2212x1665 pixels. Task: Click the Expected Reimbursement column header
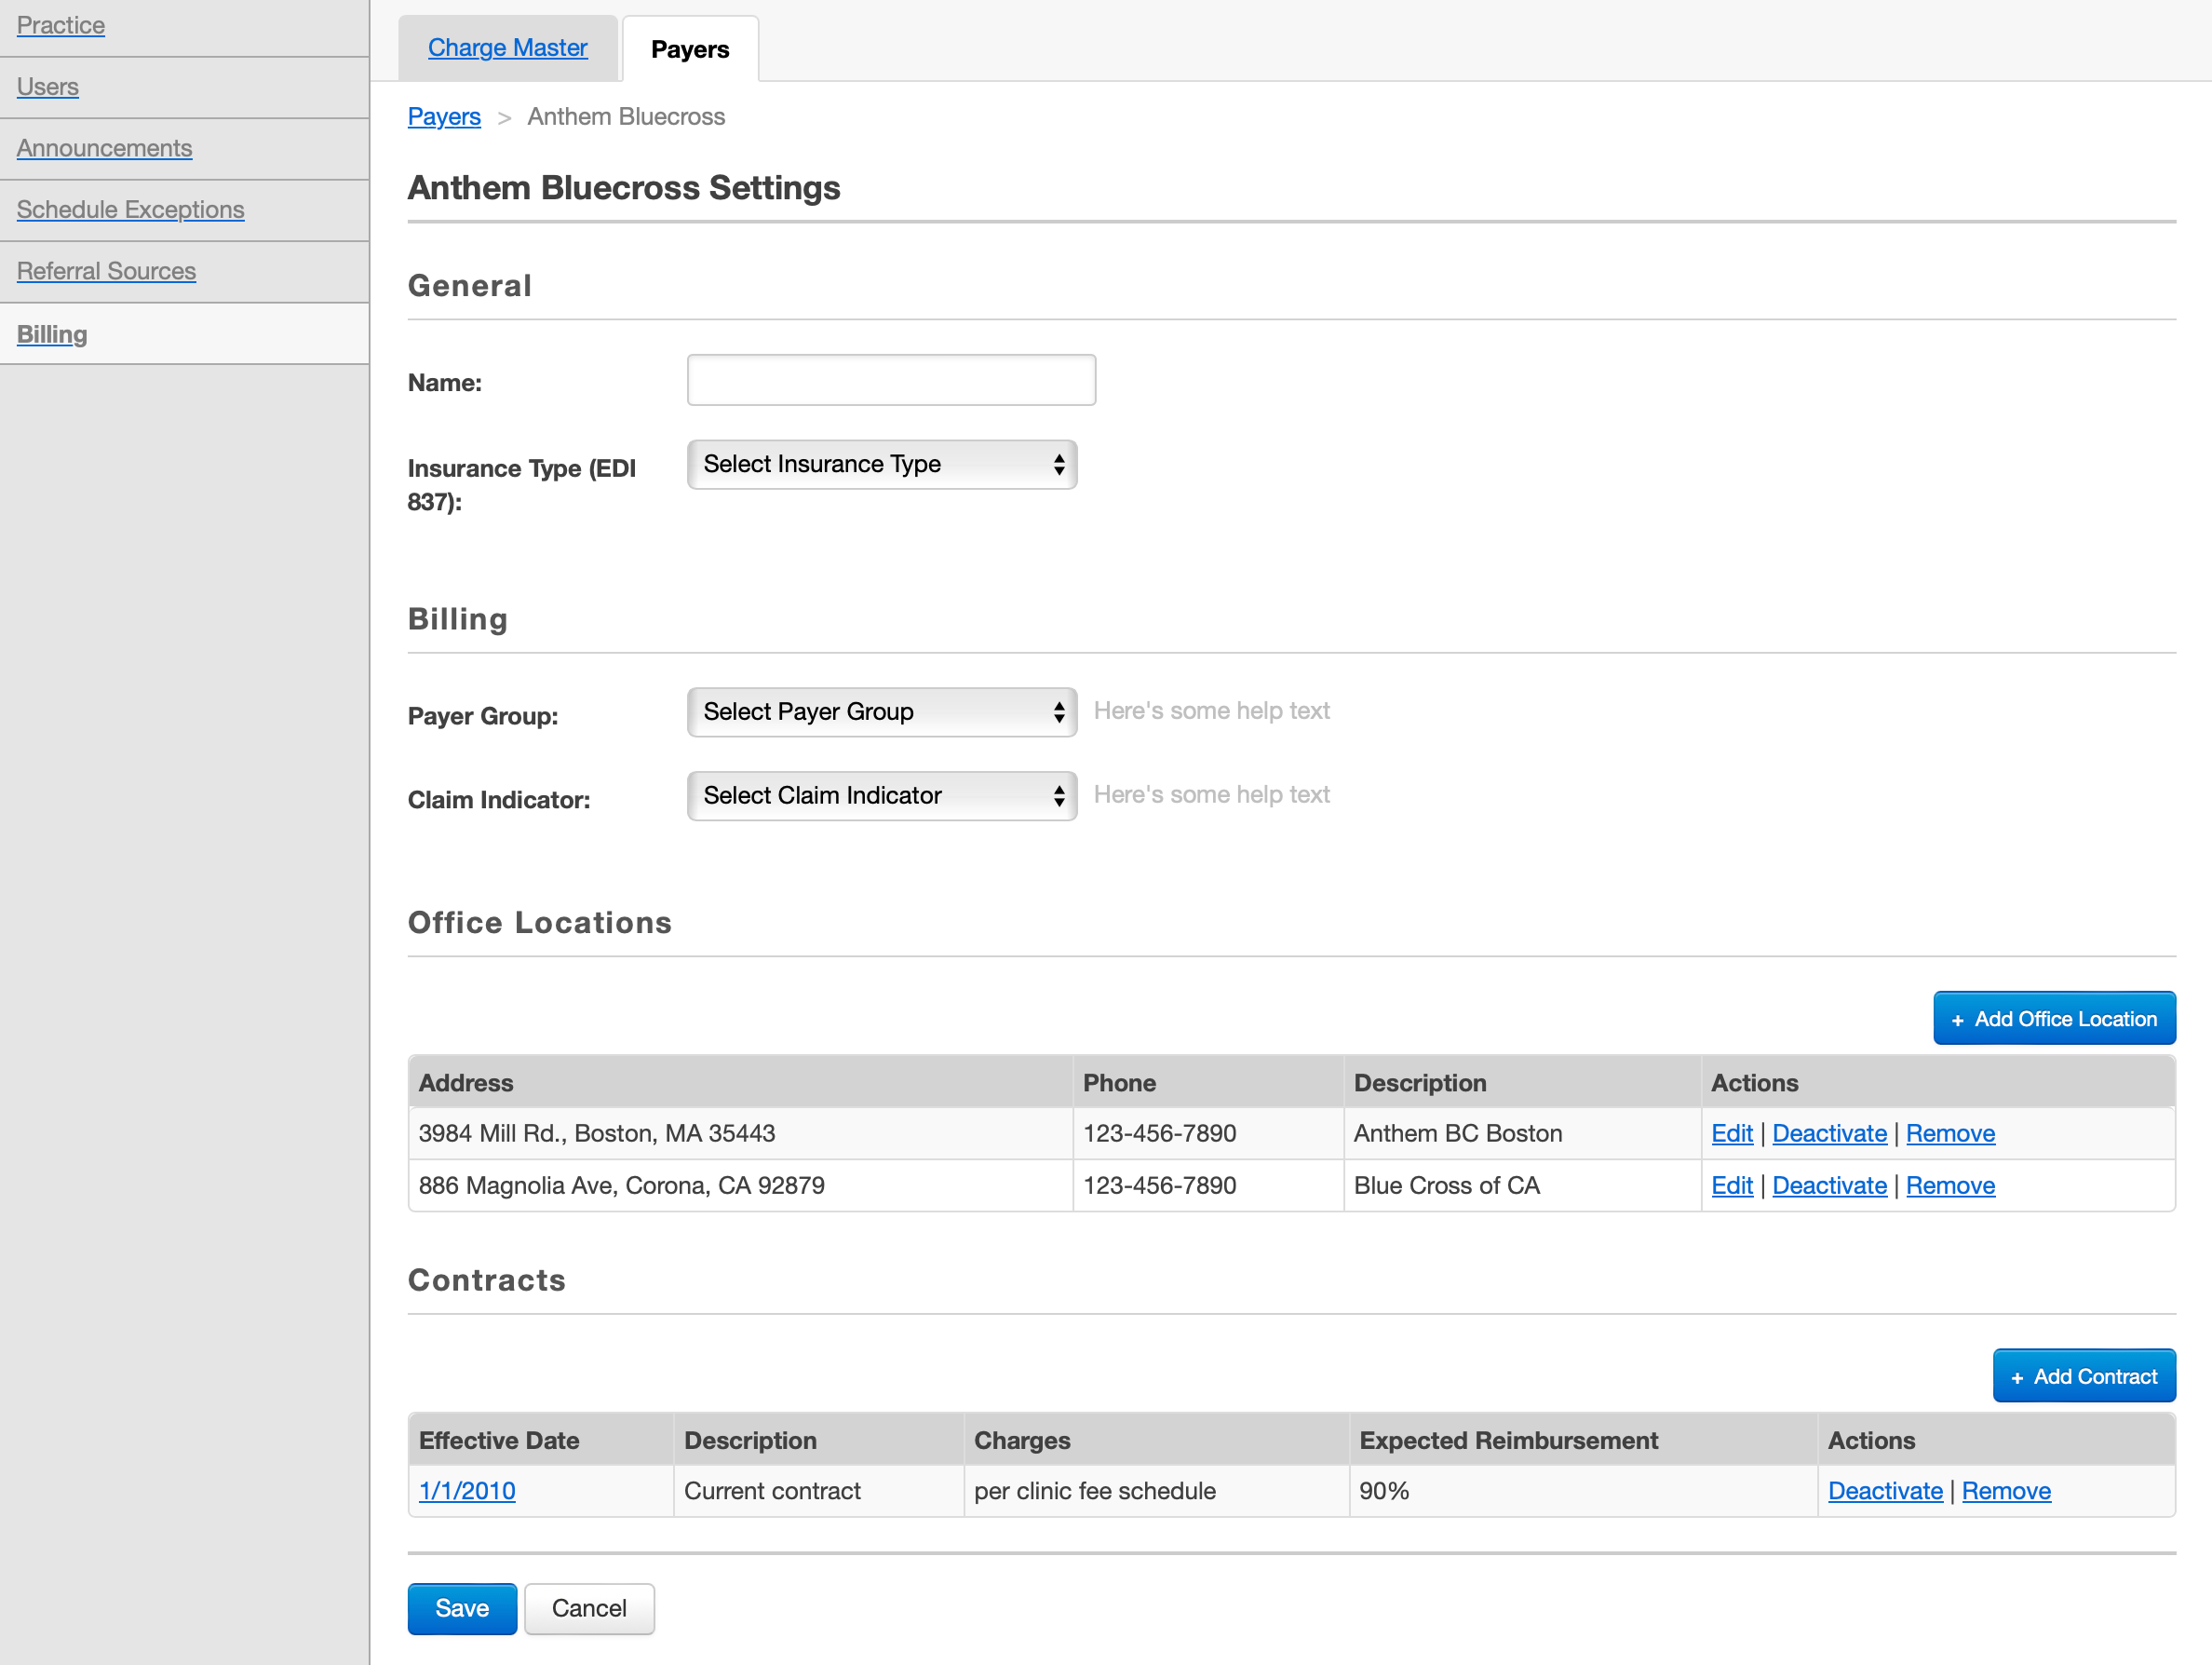1582,1440
